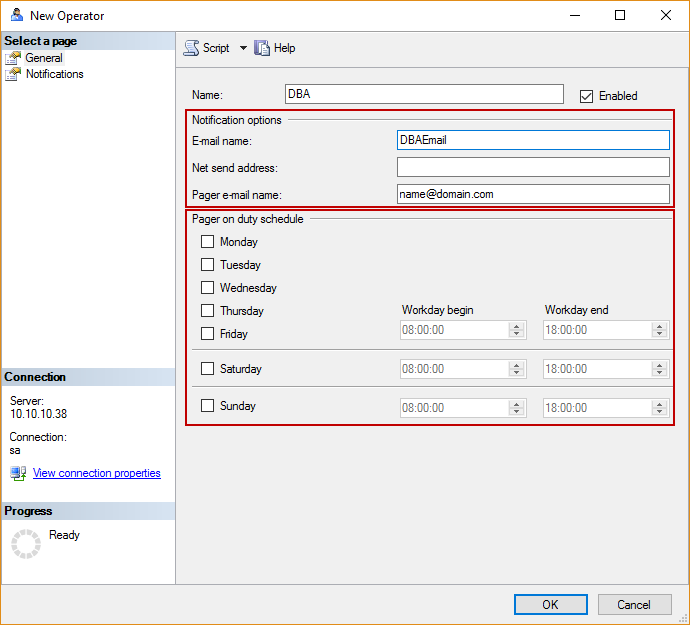The width and height of the screenshot is (690, 625).
Task: Check the Monday pager duty box
Action: 207,242
